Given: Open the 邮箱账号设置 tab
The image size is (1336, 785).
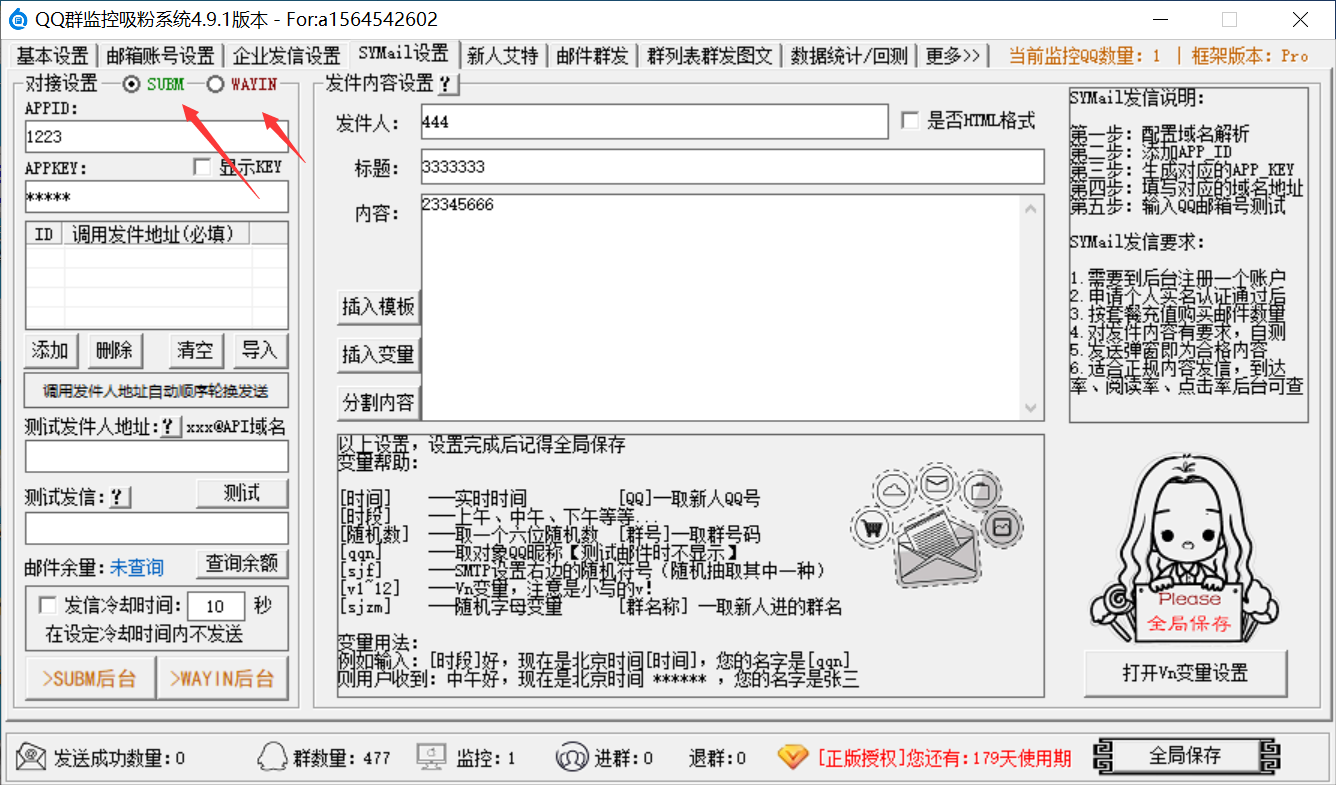Looking at the screenshot, I should [160, 56].
